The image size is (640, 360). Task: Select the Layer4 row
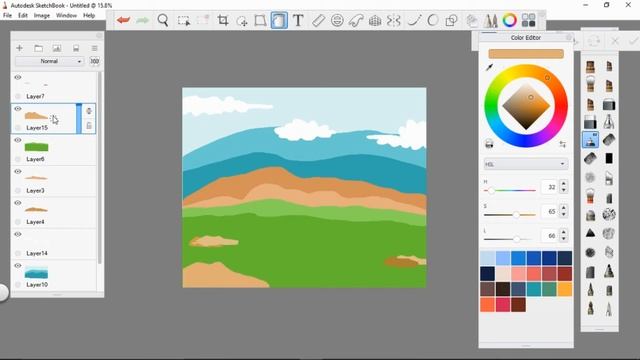click(x=54, y=213)
